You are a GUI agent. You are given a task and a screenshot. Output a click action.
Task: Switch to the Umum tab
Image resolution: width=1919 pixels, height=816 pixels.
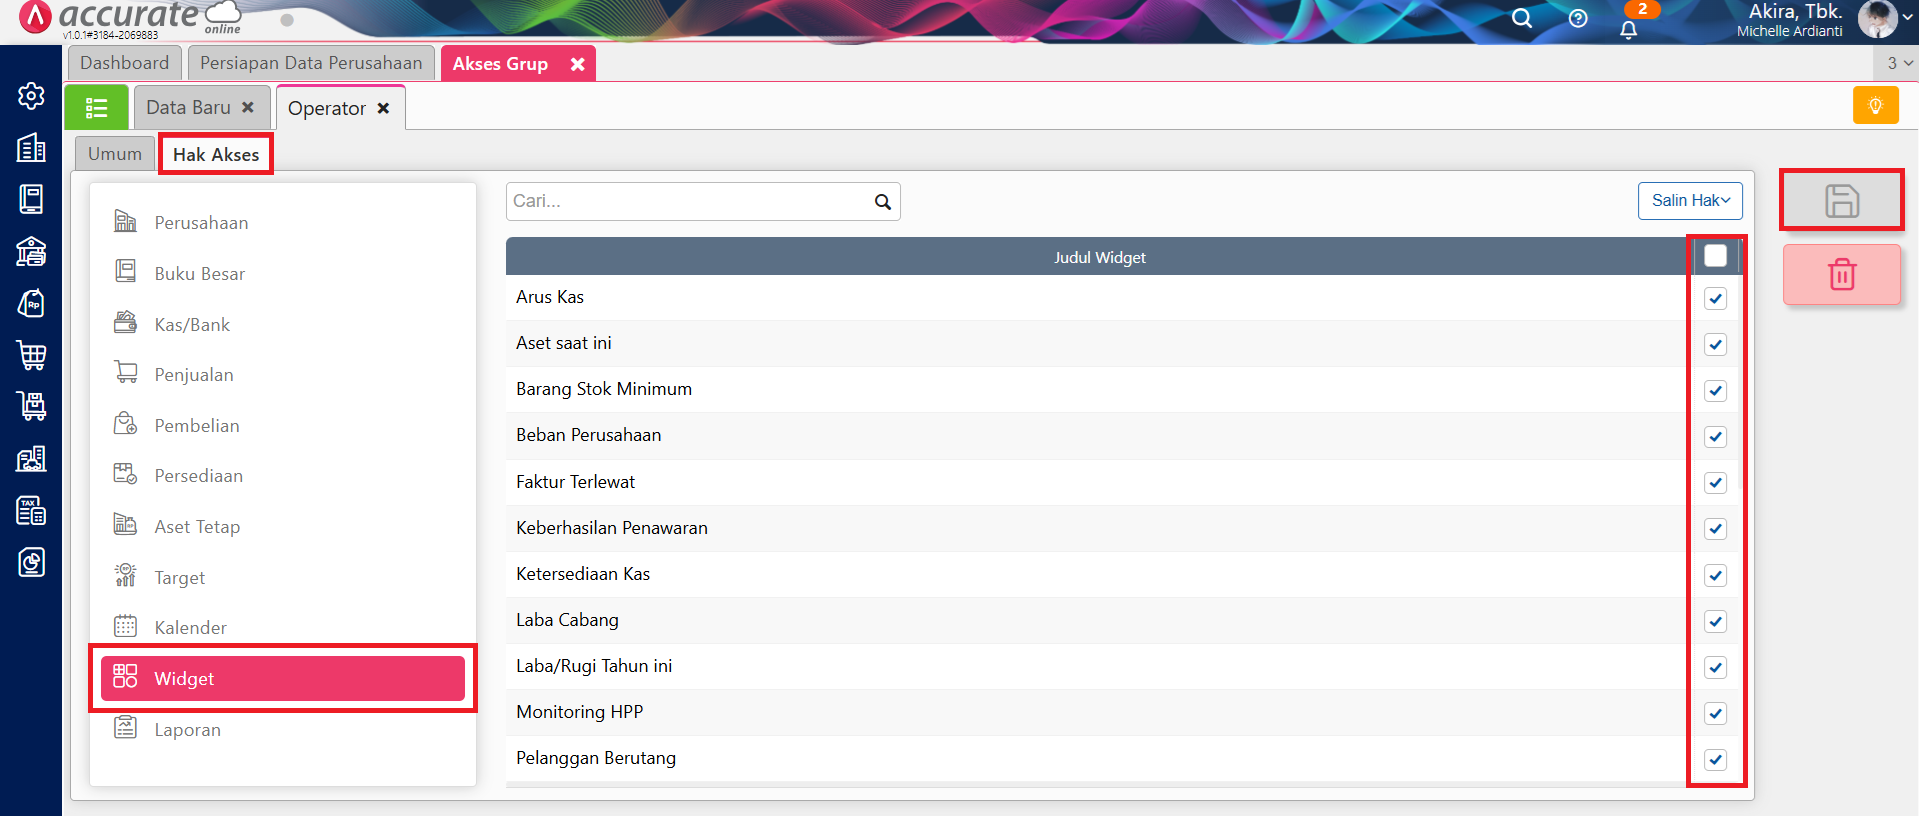(x=115, y=154)
